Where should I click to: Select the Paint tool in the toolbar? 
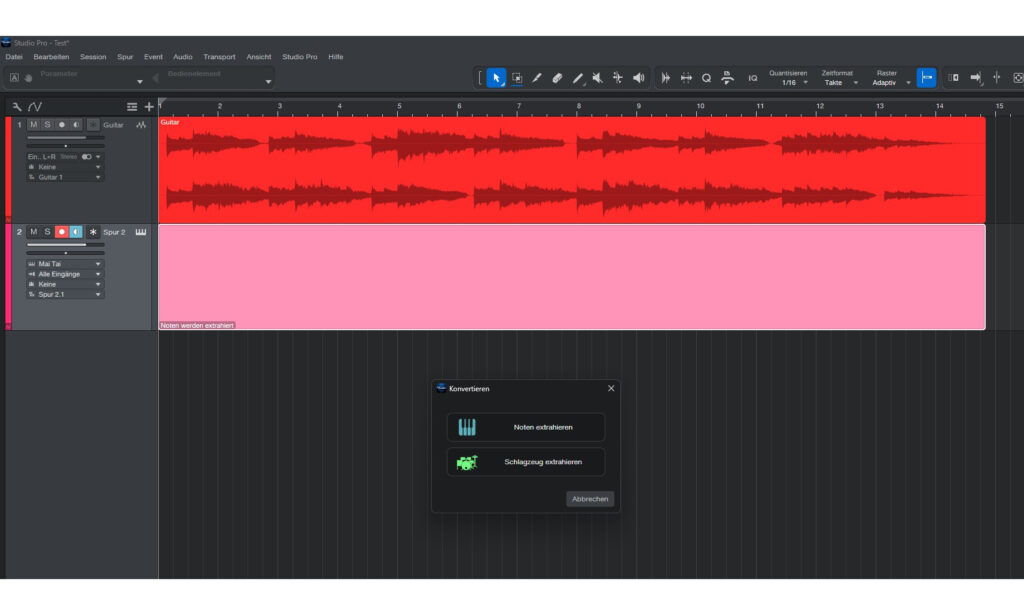[x=537, y=78]
